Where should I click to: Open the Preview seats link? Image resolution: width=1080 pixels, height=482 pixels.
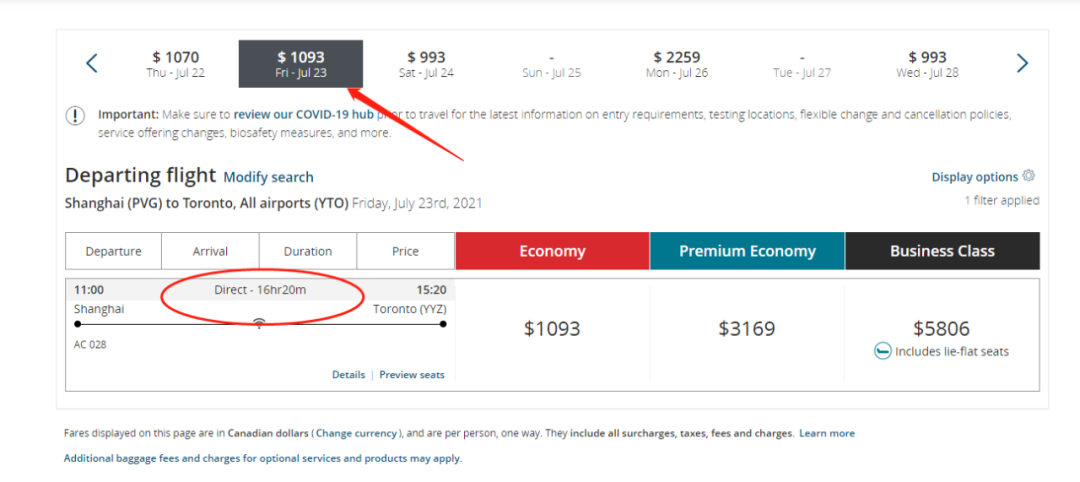point(411,375)
